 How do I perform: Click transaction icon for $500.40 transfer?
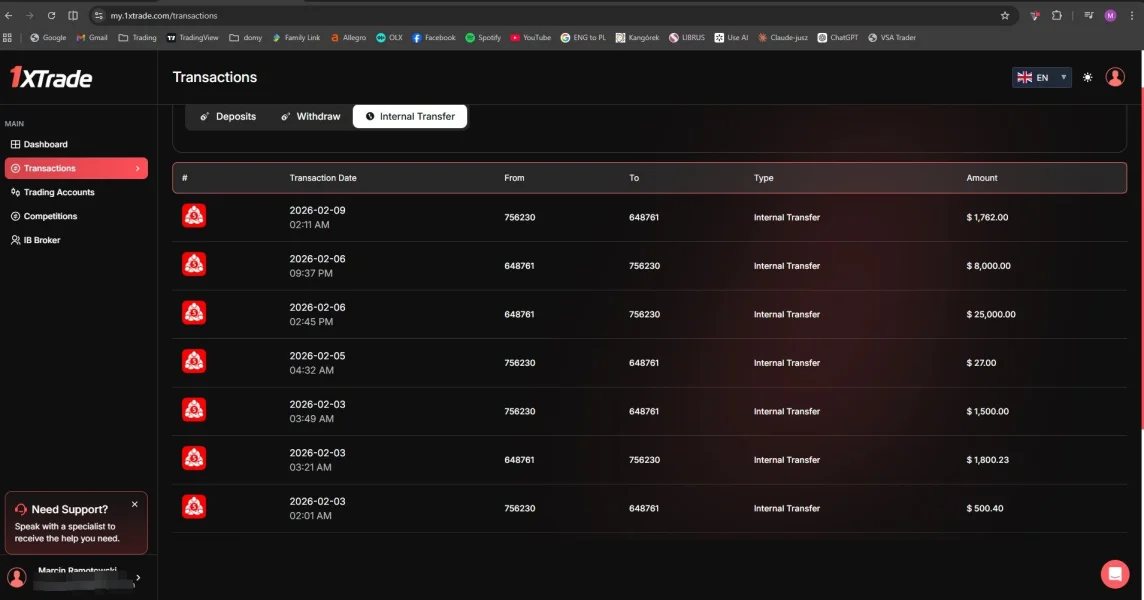194,507
